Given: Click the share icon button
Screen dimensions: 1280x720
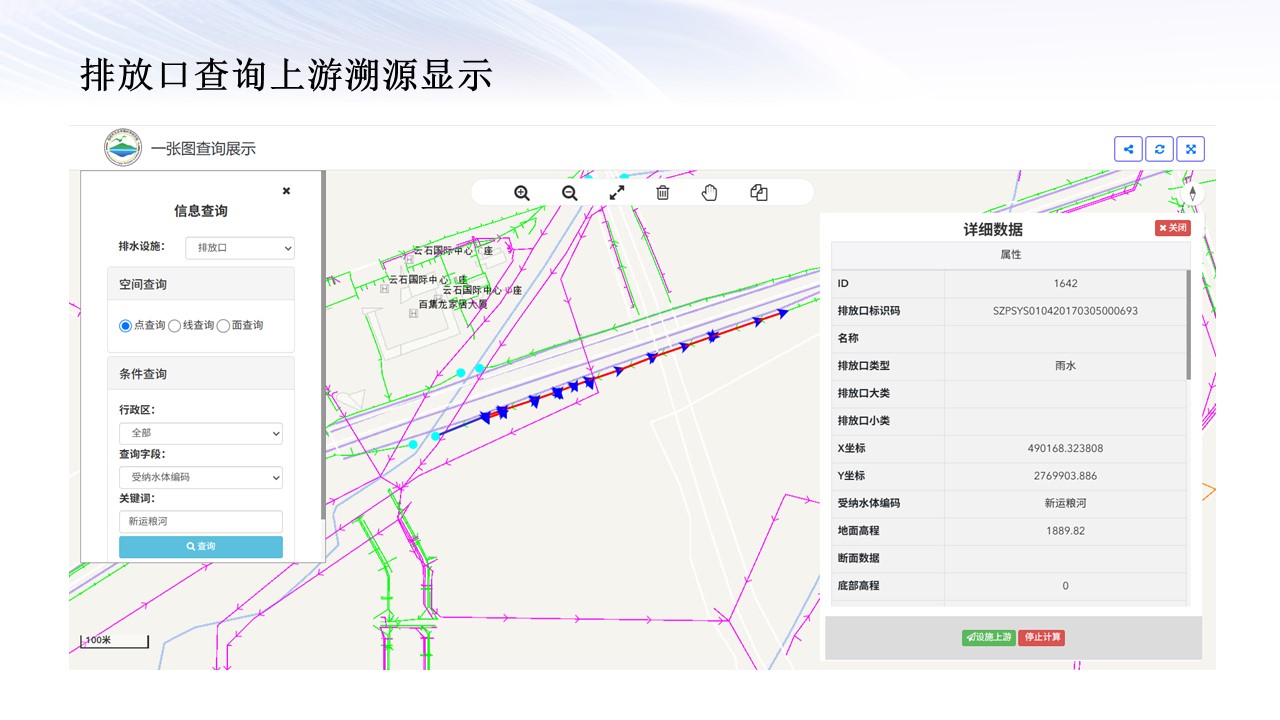Looking at the screenshot, I should (1128, 149).
